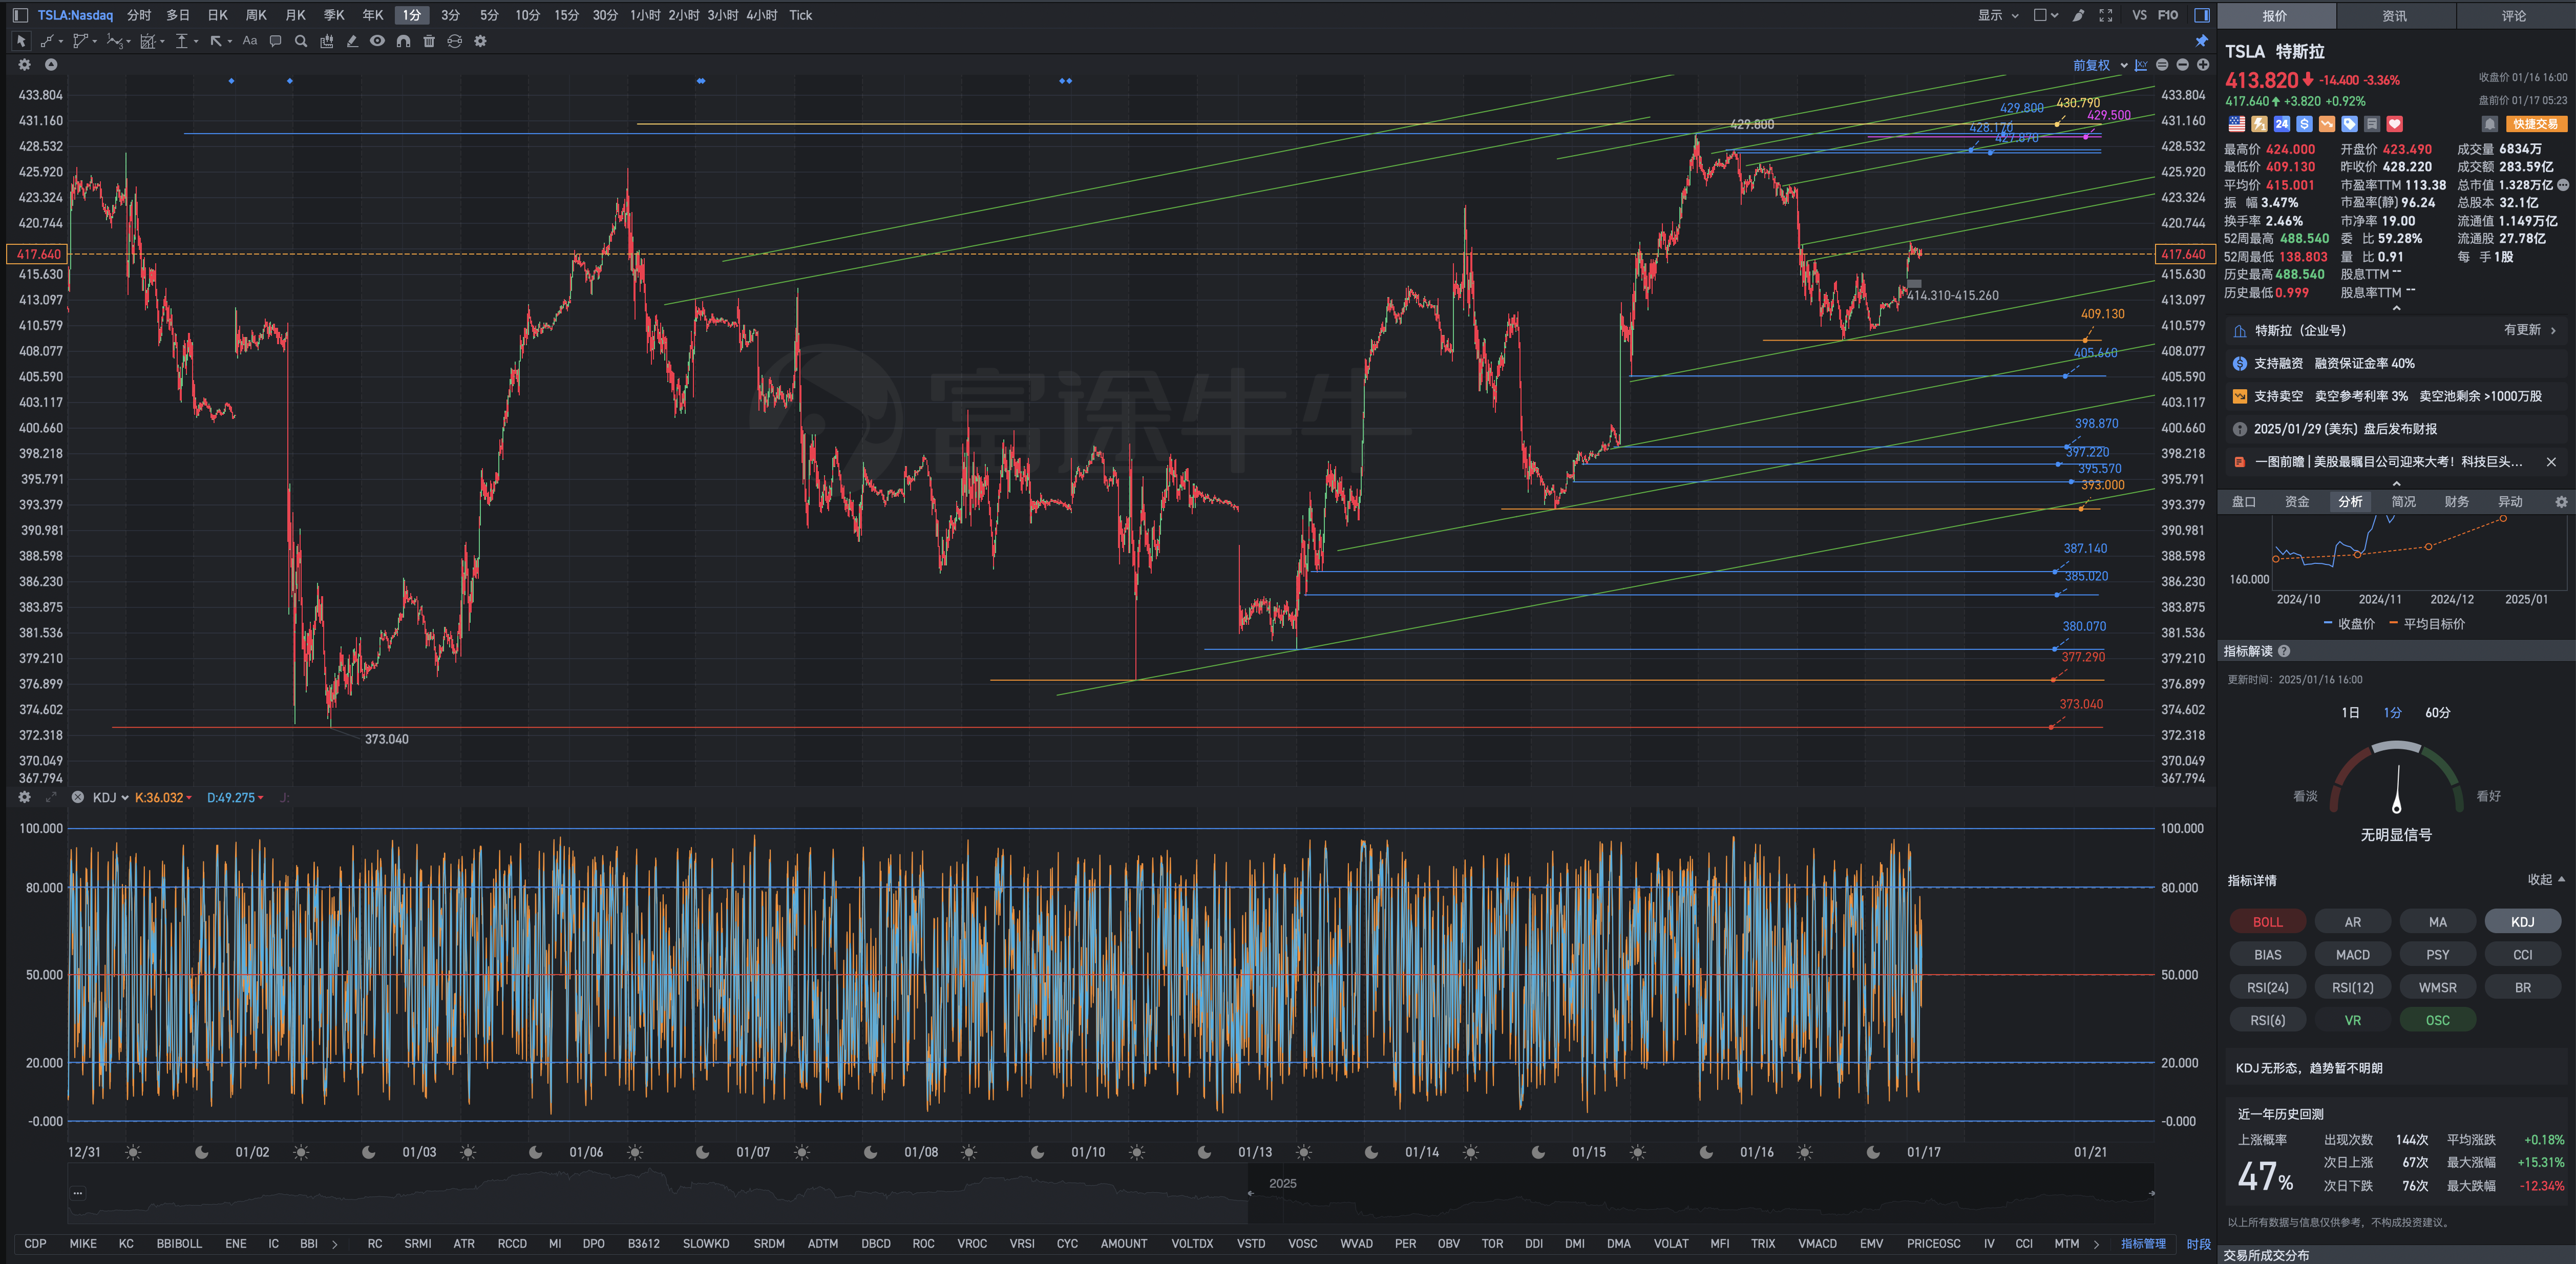
Task: Open analysis tab settings gear
Action: coord(2561,502)
